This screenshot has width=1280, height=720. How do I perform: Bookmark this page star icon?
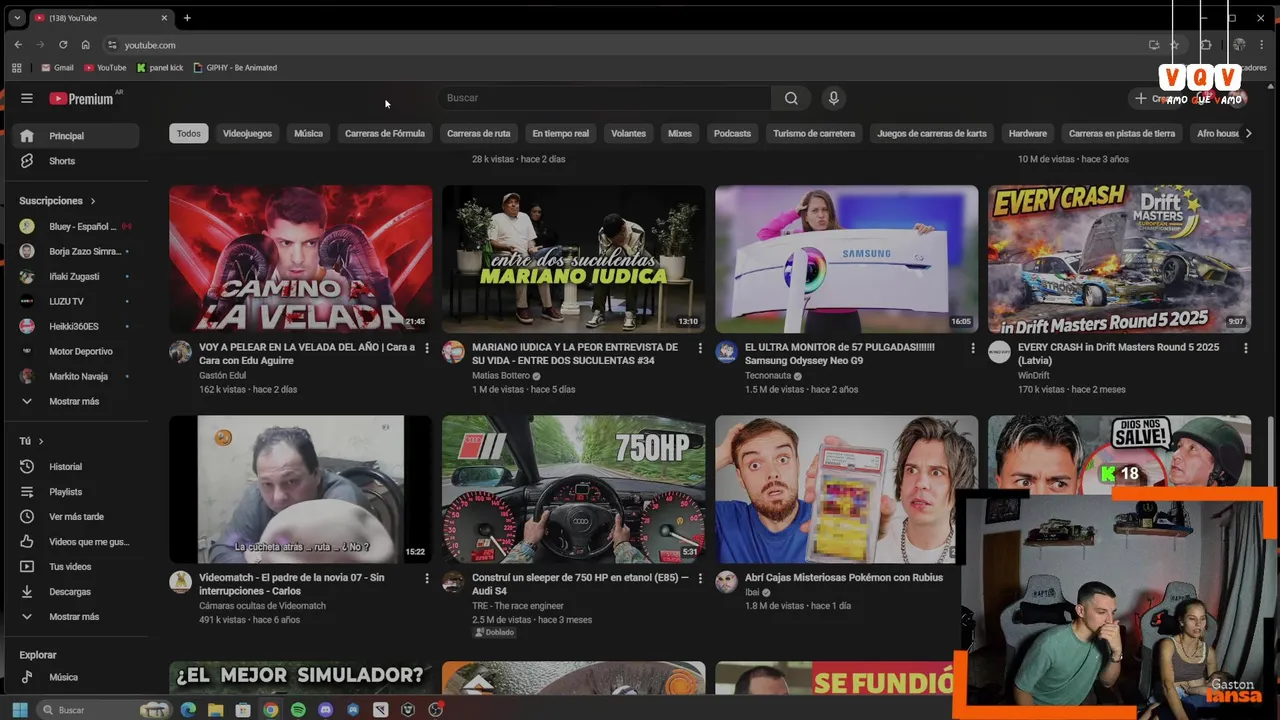[1174, 45]
